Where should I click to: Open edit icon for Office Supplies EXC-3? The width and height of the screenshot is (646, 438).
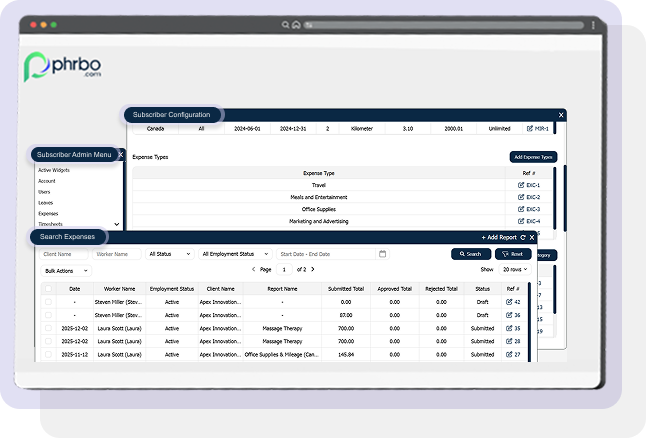[520, 209]
